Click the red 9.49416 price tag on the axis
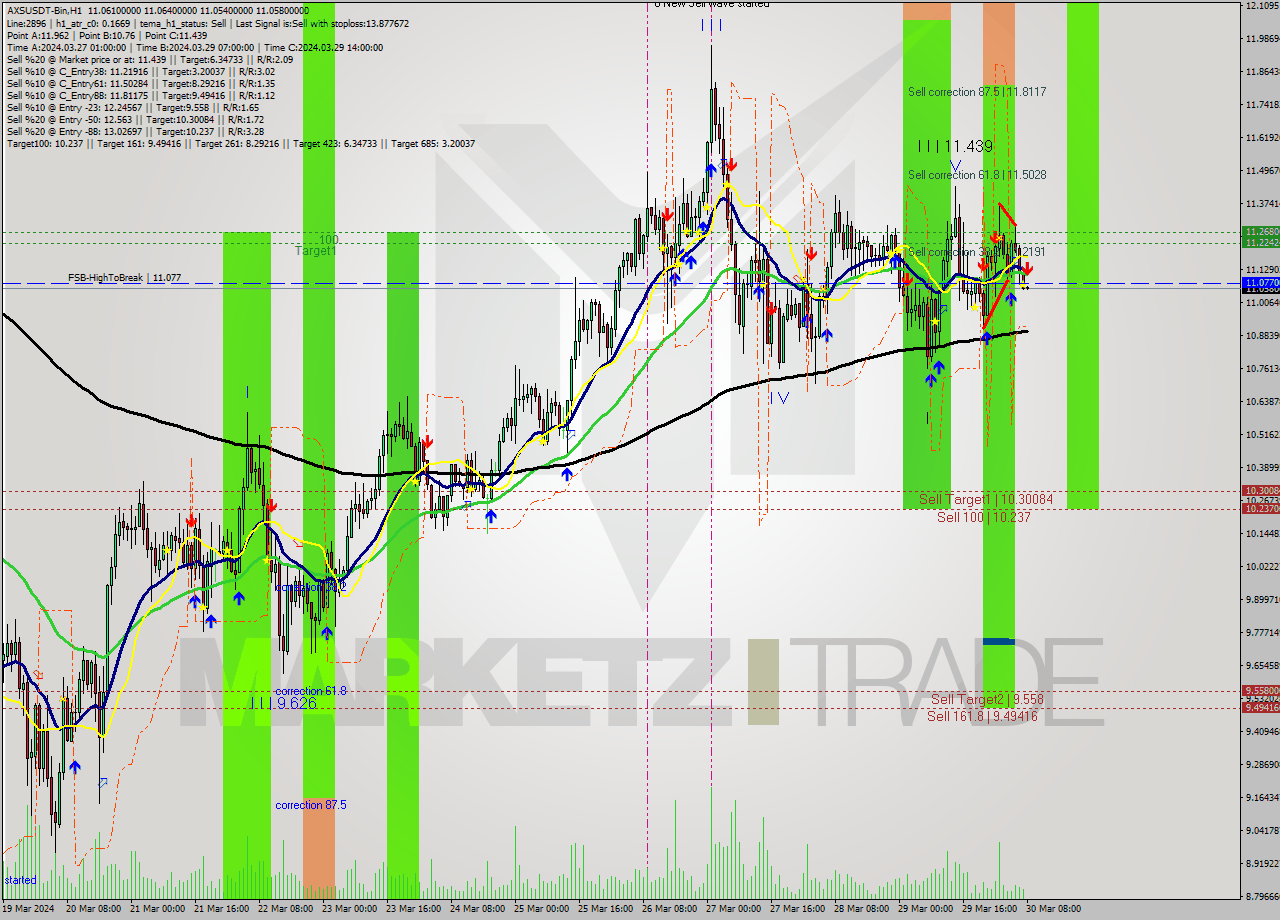1280x920 pixels. 1260,708
